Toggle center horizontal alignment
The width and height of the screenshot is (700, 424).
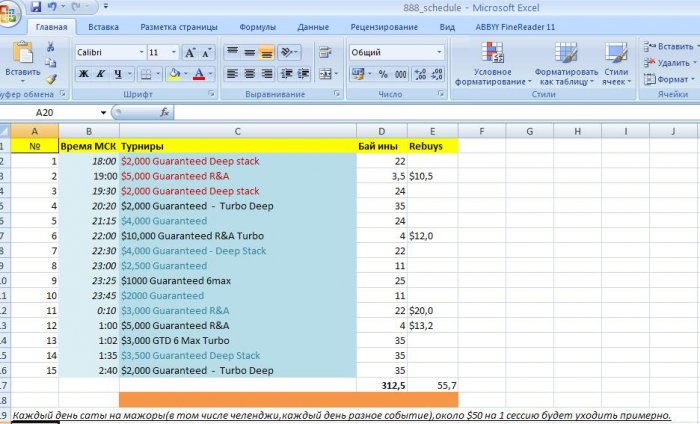(x=250, y=74)
